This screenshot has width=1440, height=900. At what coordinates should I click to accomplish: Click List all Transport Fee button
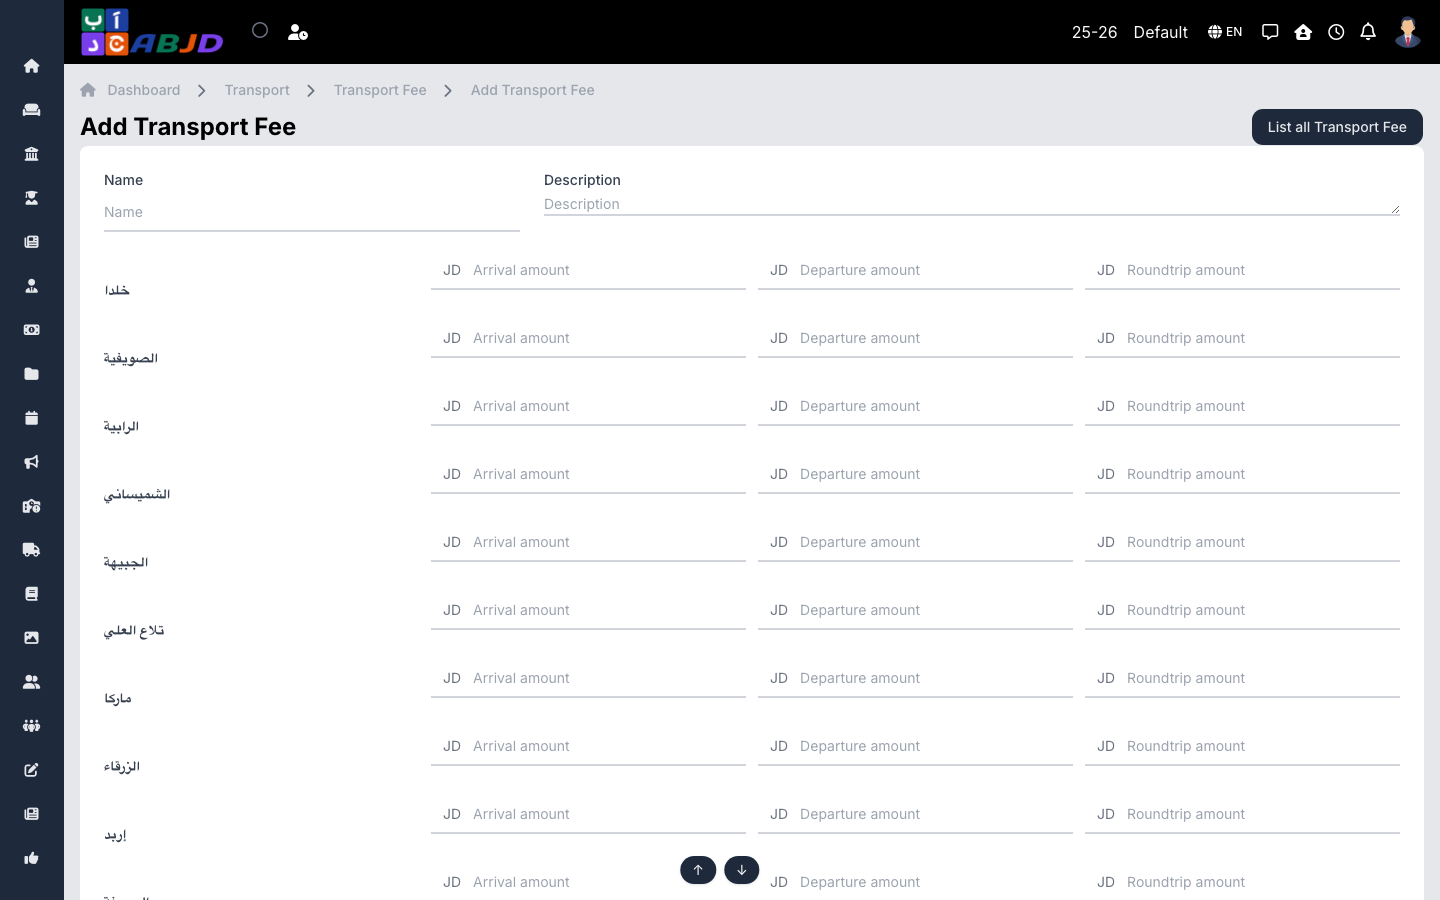pos(1337,127)
